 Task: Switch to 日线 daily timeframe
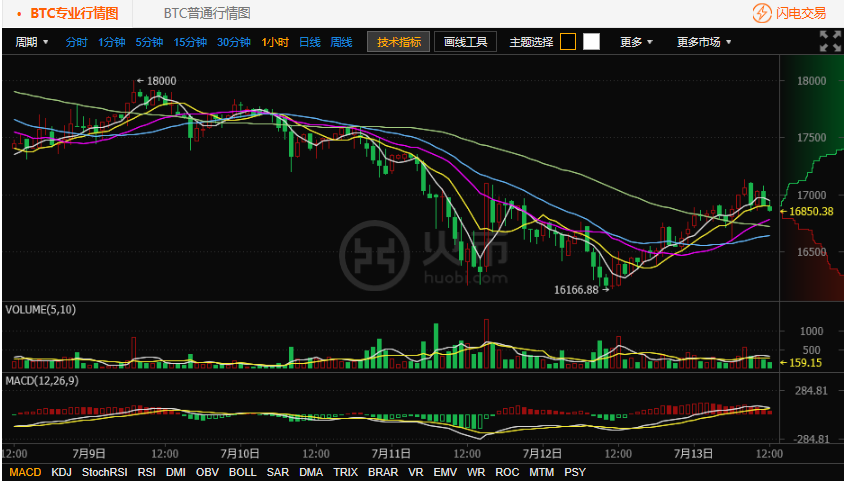(x=310, y=42)
